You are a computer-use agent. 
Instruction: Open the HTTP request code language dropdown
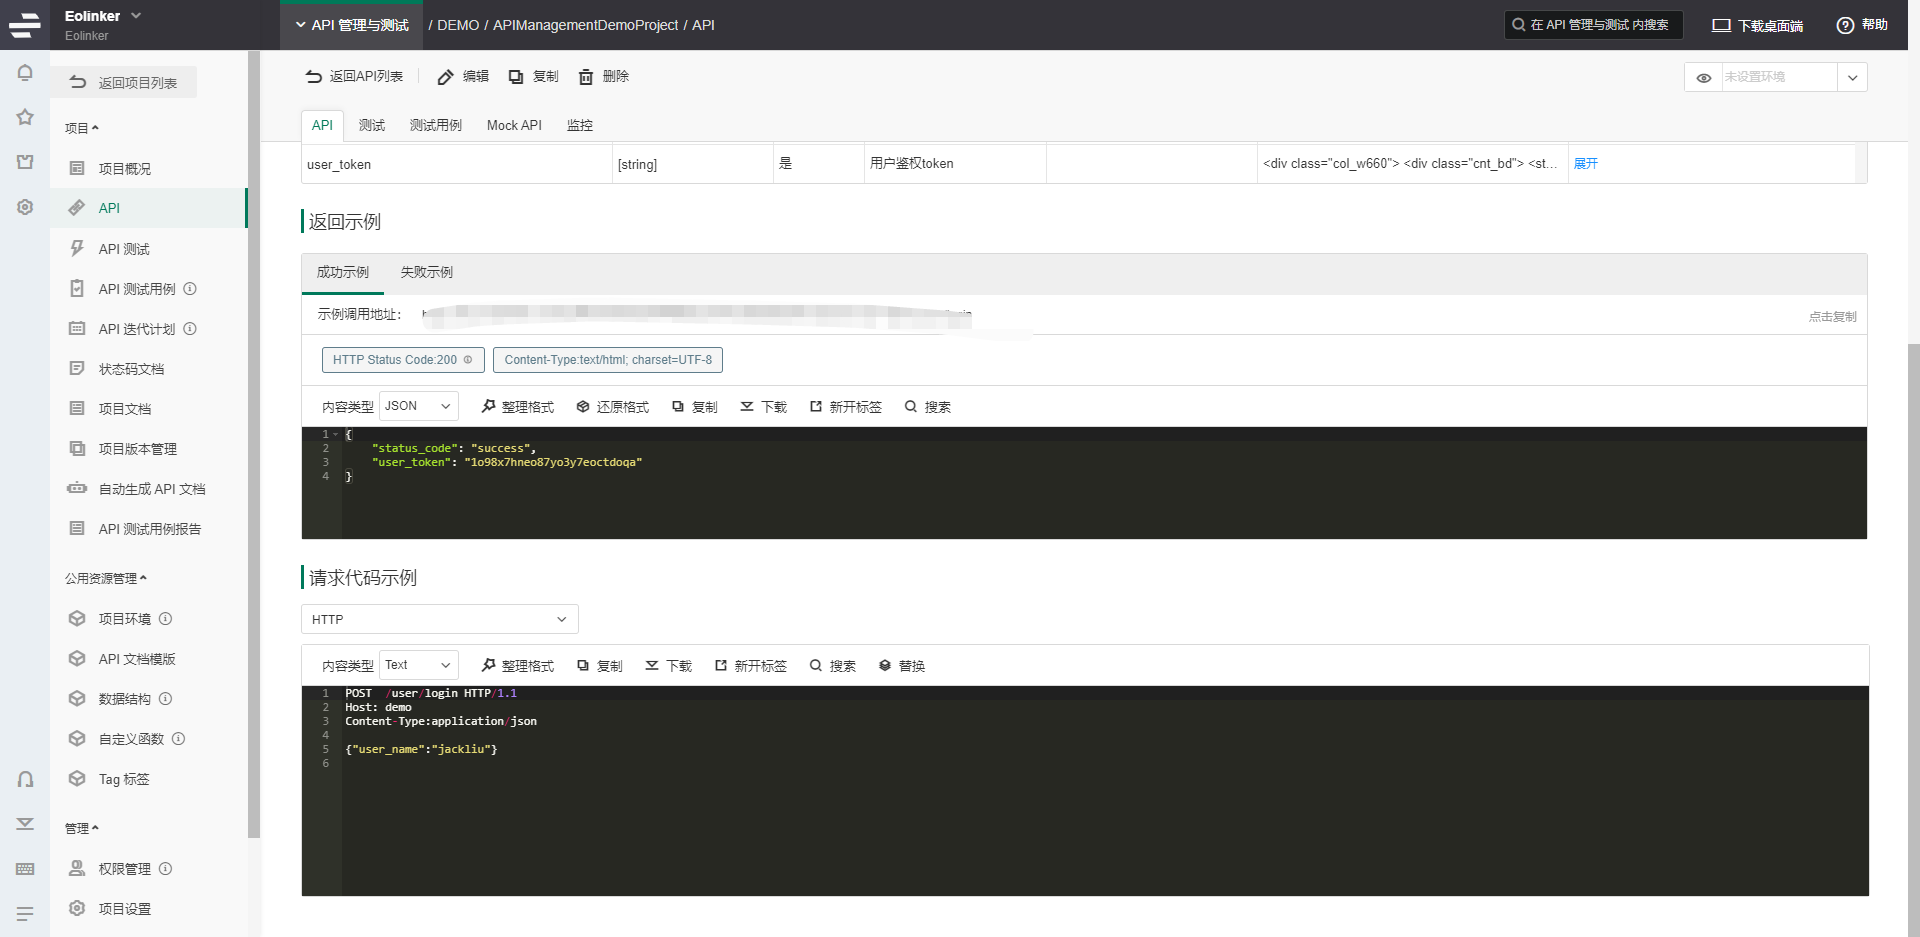tap(439, 619)
